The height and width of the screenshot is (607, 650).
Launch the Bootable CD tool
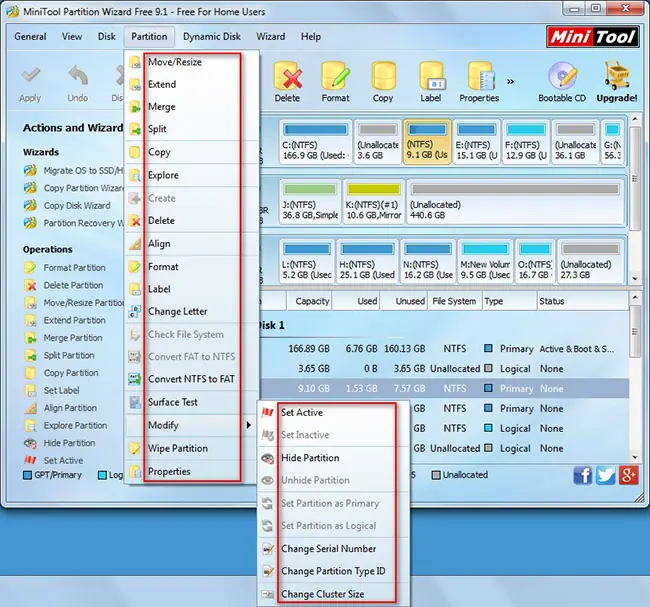[x=562, y=76]
